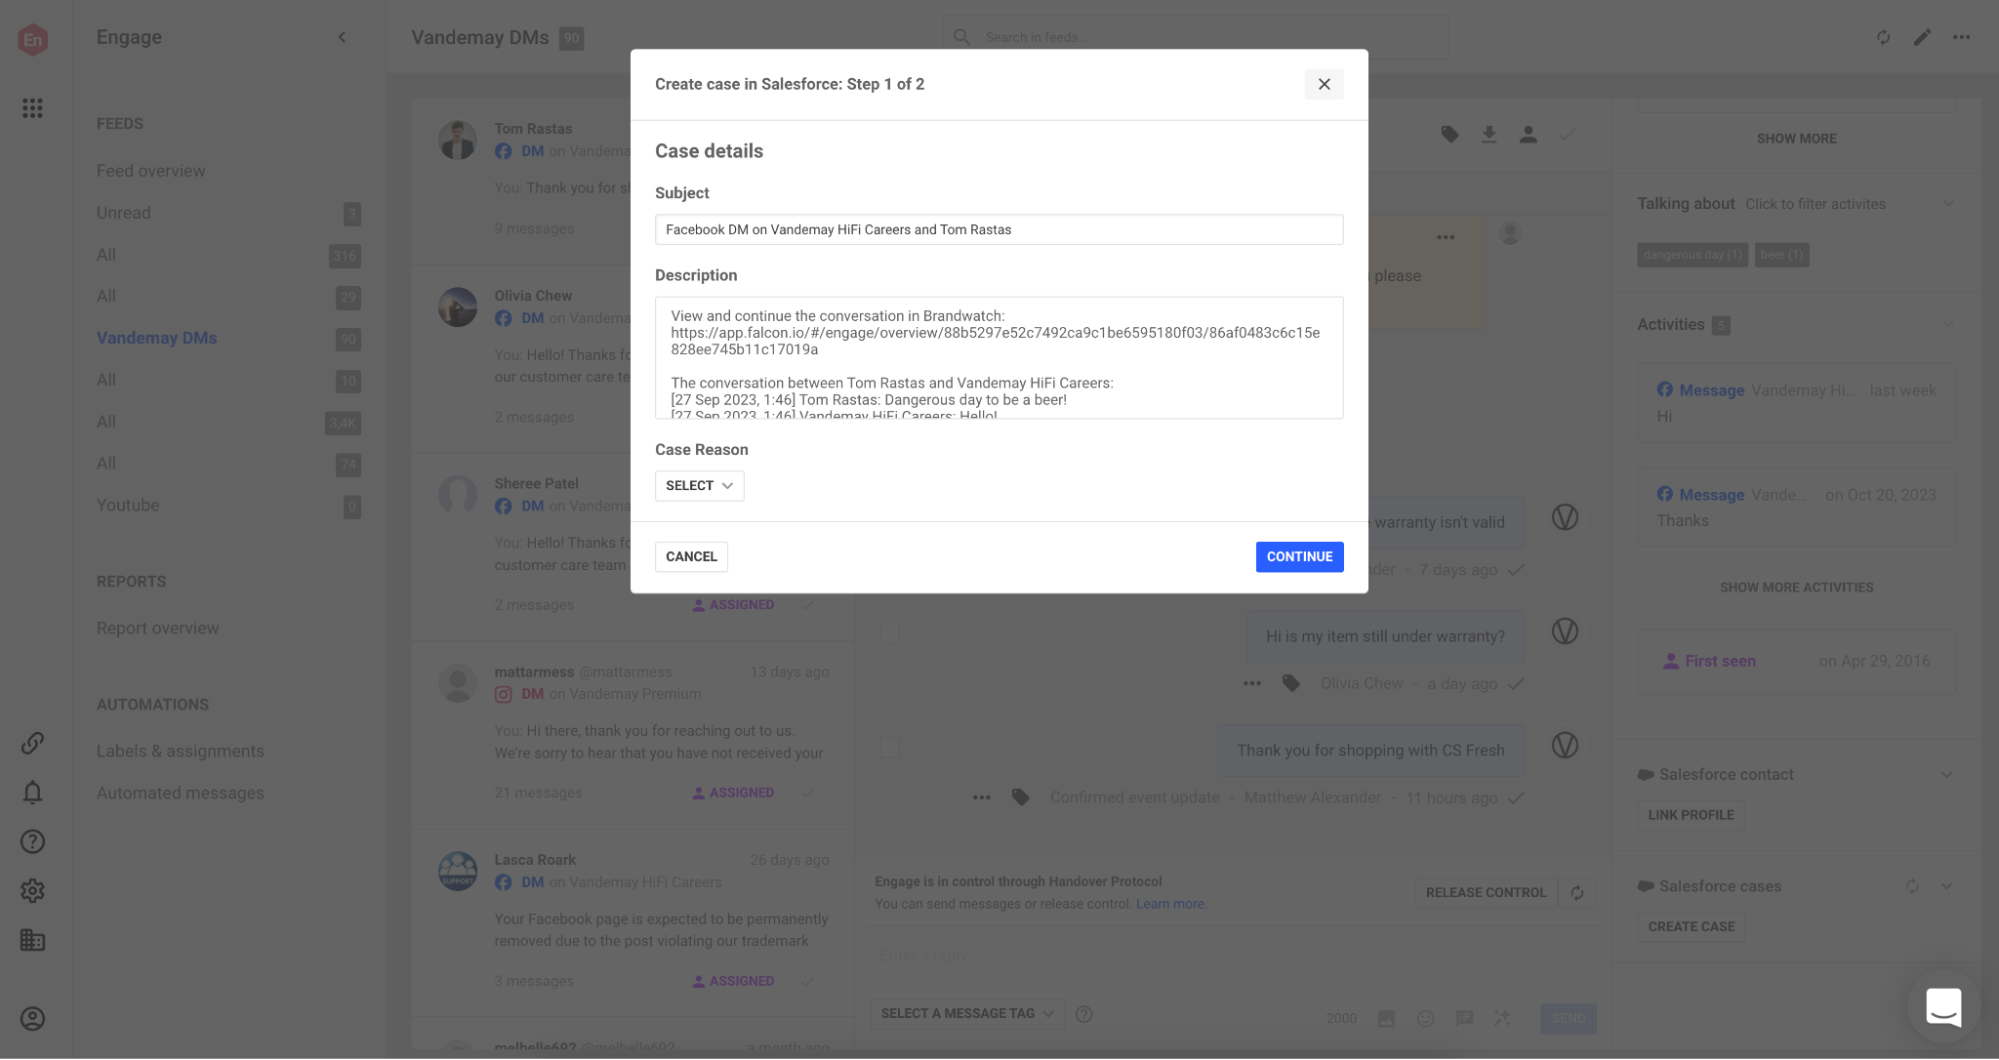Open SELECT A MESSAGE TAG dropdown
1999x1060 pixels.
coord(967,1014)
